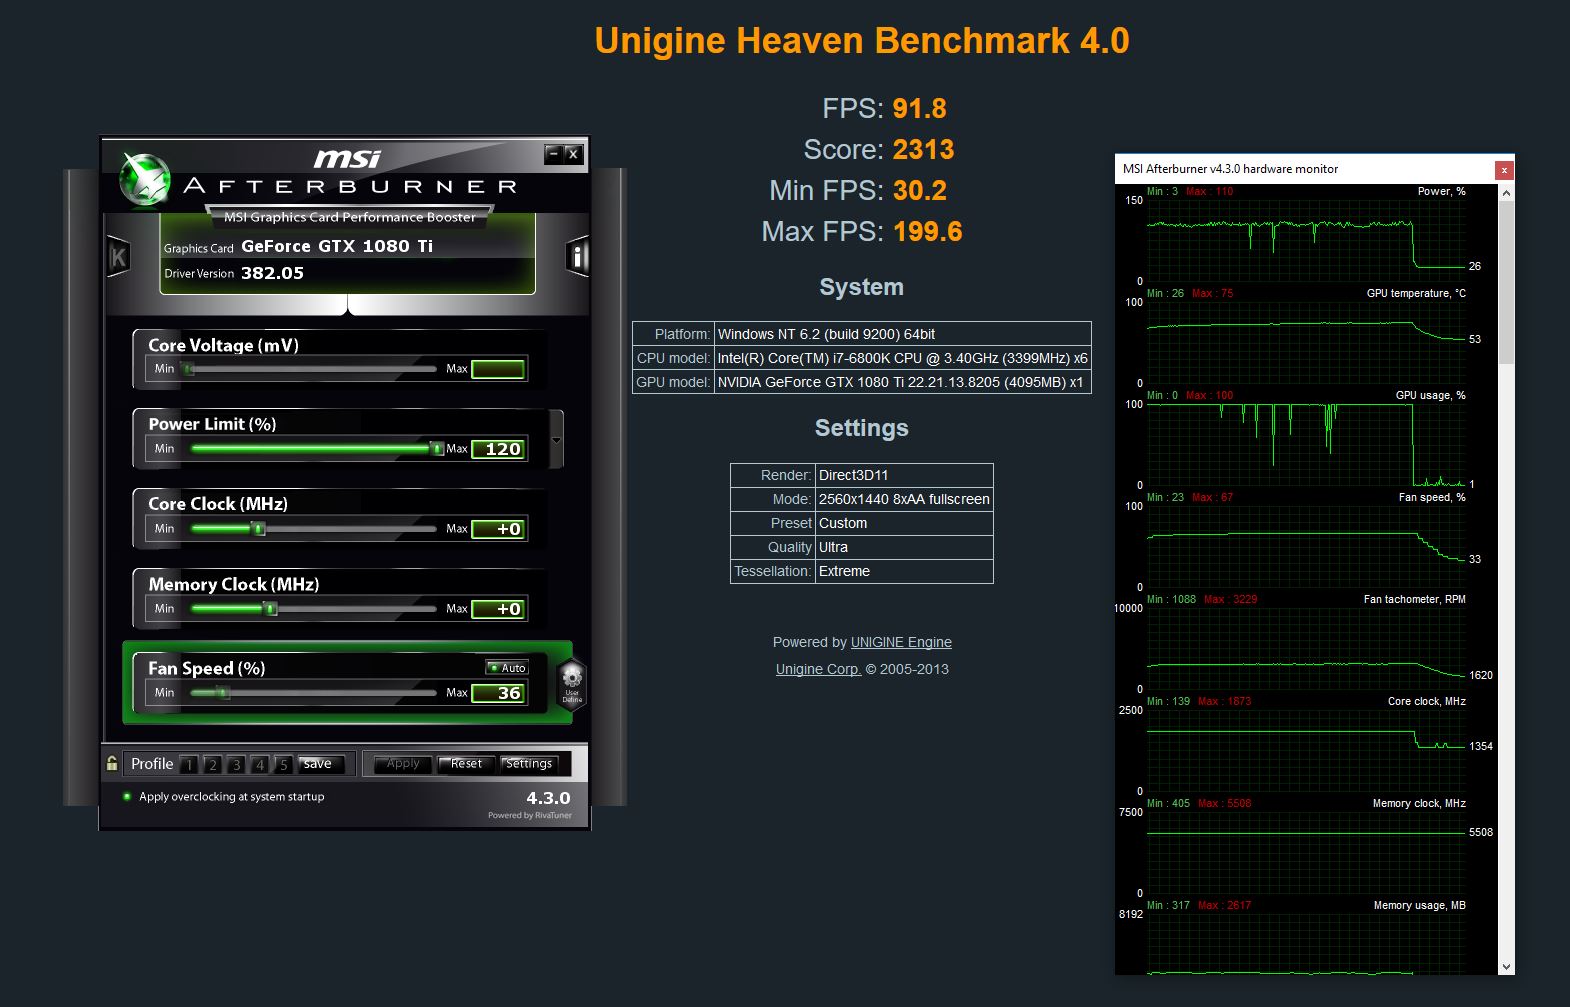Click the Memory Clock slider handle

pyautogui.click(x=270, y=609)
